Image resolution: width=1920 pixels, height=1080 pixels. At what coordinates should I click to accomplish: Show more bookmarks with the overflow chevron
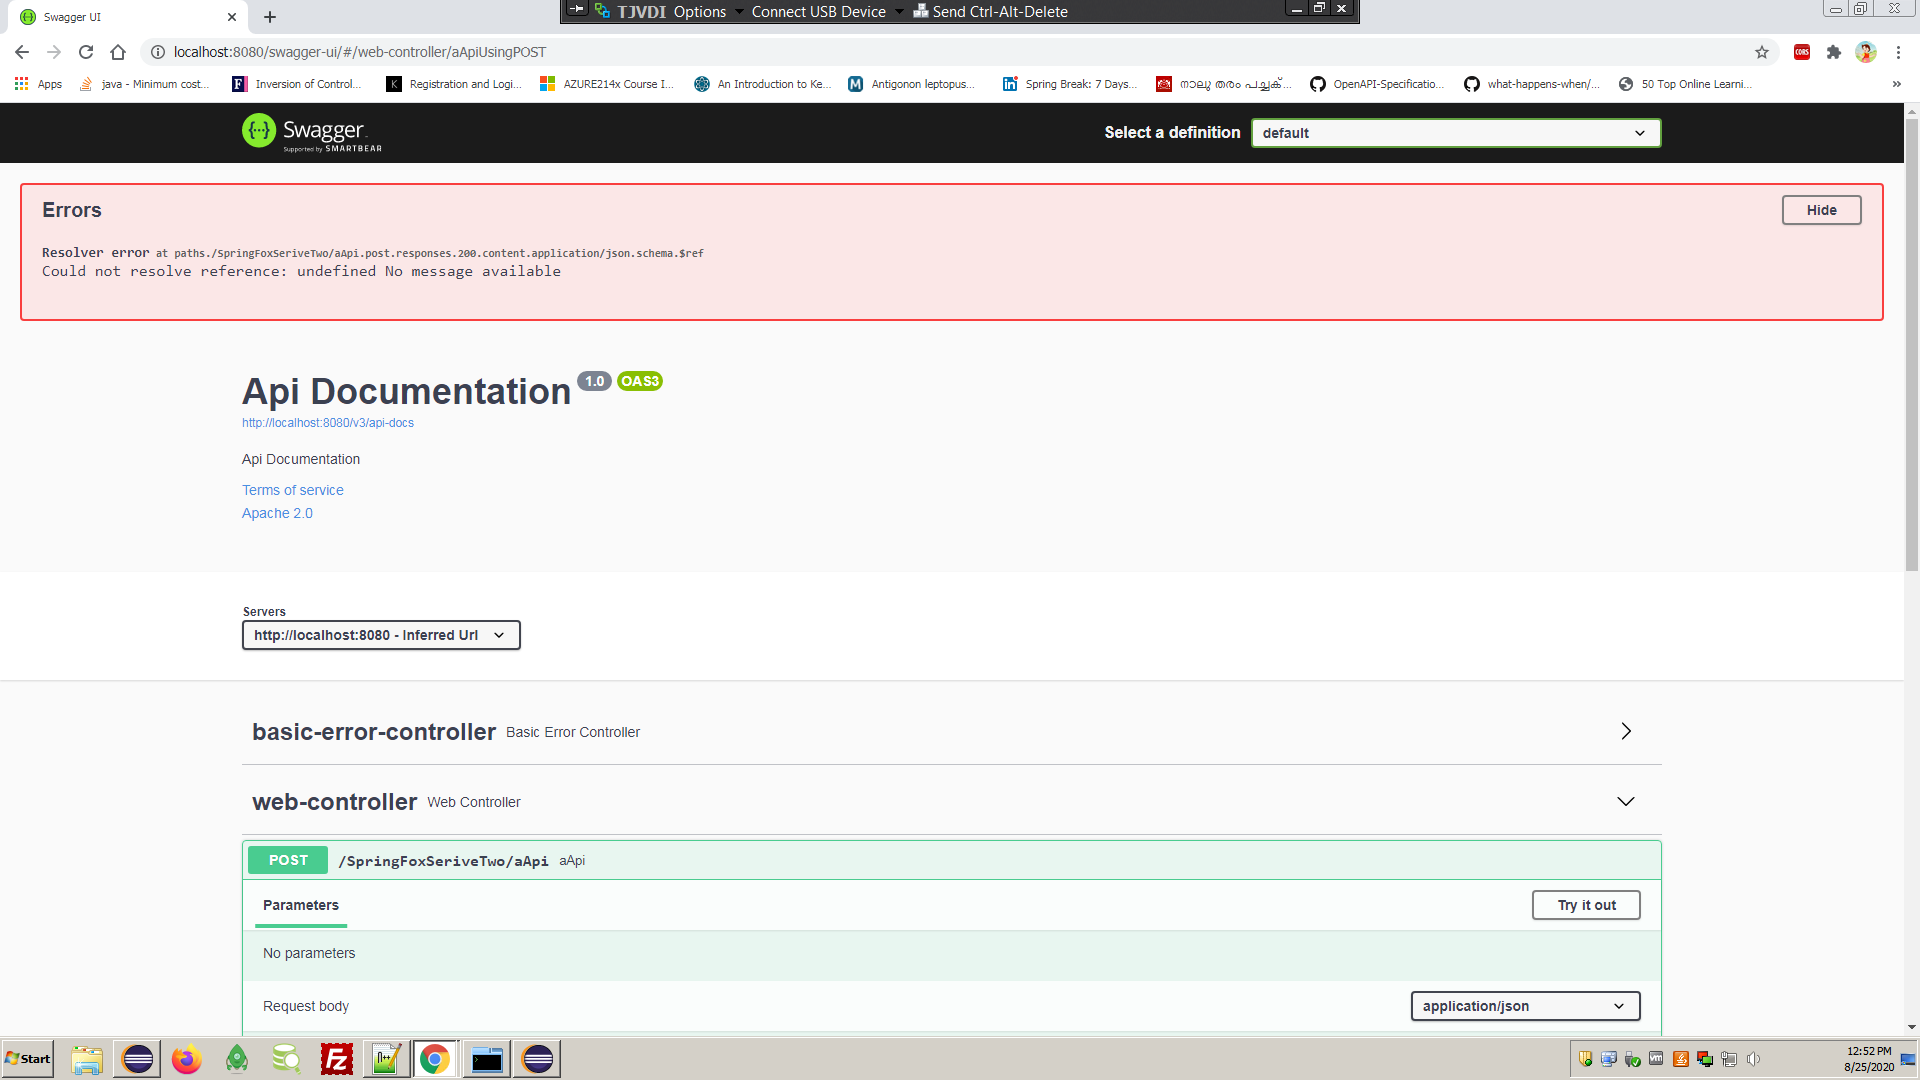pos(1896,84)
